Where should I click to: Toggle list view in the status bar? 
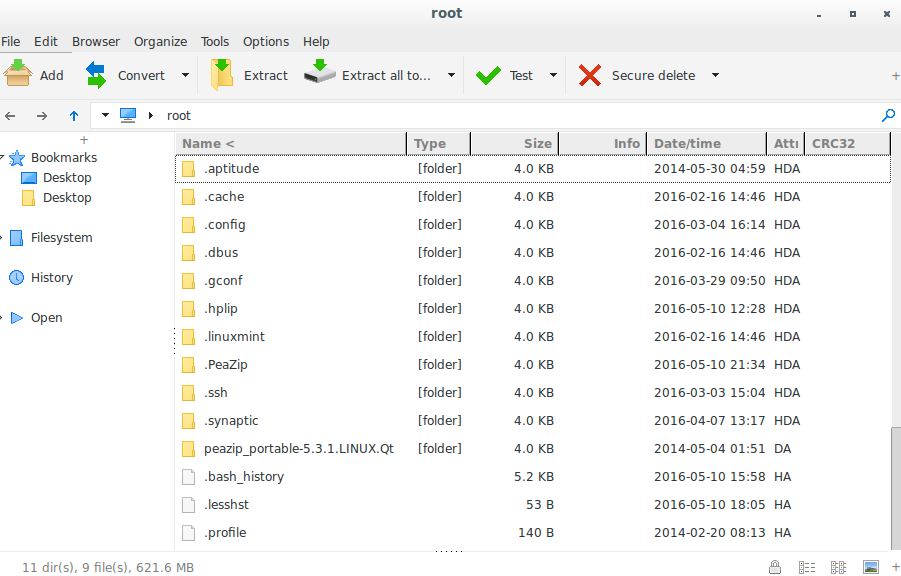click(807, 567)
